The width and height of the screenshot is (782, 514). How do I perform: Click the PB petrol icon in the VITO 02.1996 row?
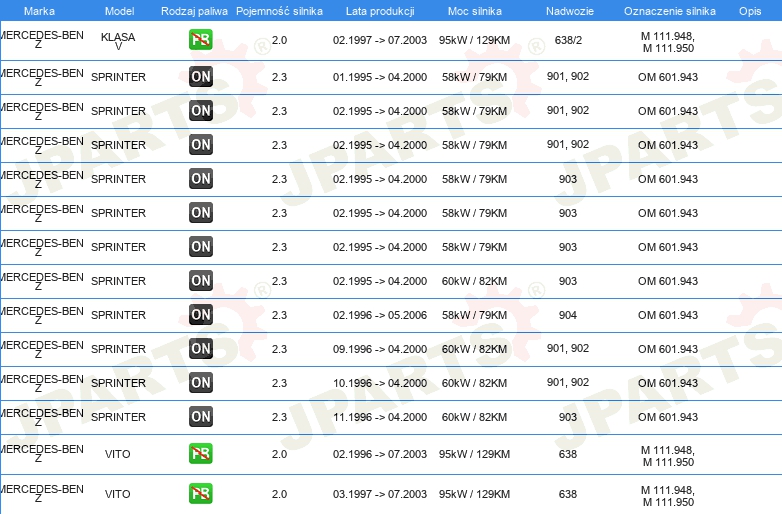pos(200,454)
